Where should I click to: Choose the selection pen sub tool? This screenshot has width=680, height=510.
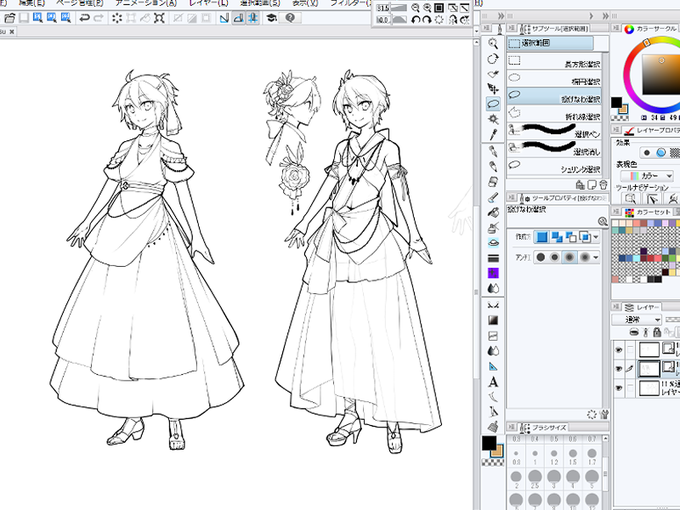click(554, 131)
